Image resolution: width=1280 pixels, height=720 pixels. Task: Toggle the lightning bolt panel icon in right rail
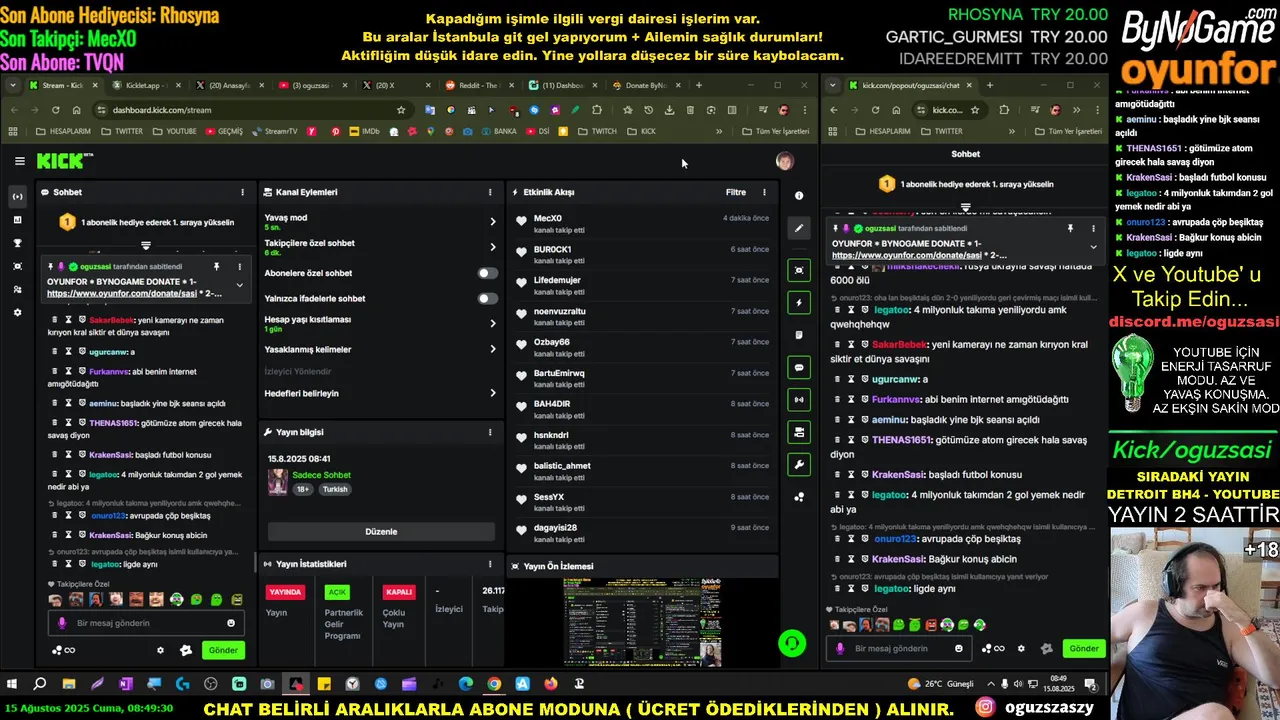tap(798, 302)
